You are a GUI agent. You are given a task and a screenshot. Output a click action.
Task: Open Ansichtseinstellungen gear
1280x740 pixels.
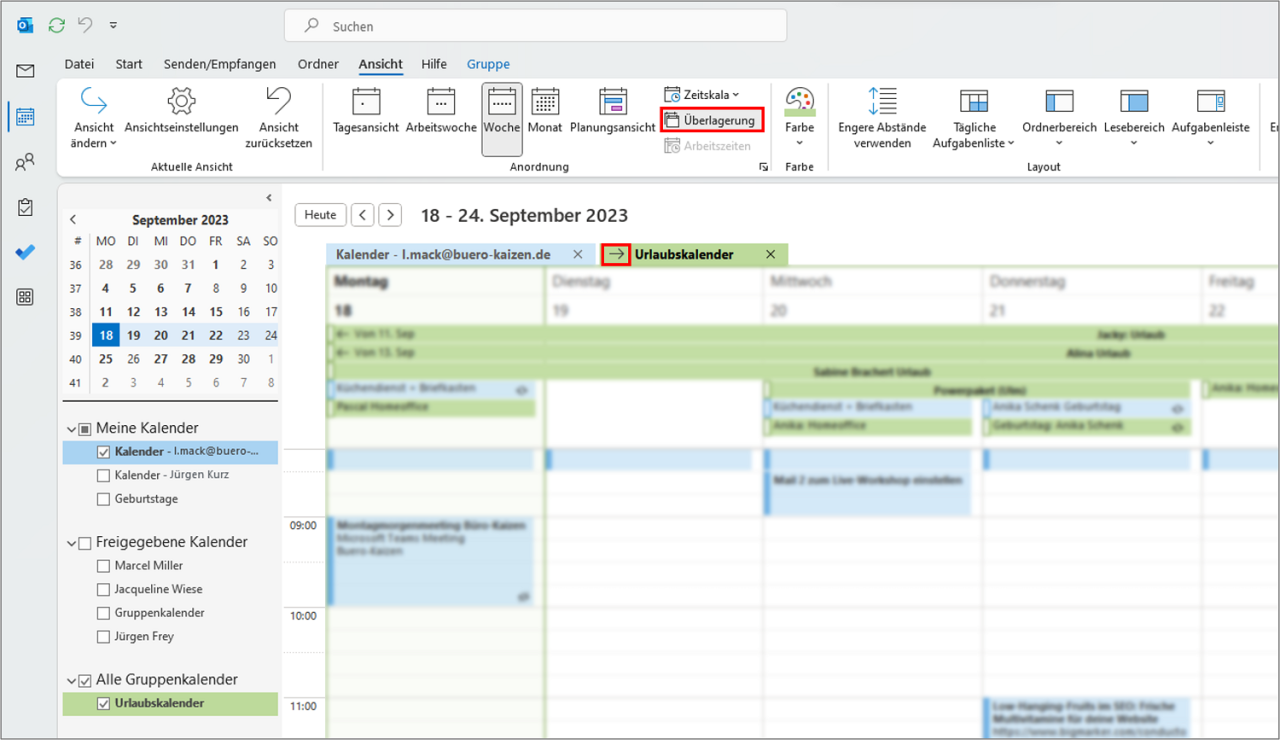[181, 111]
